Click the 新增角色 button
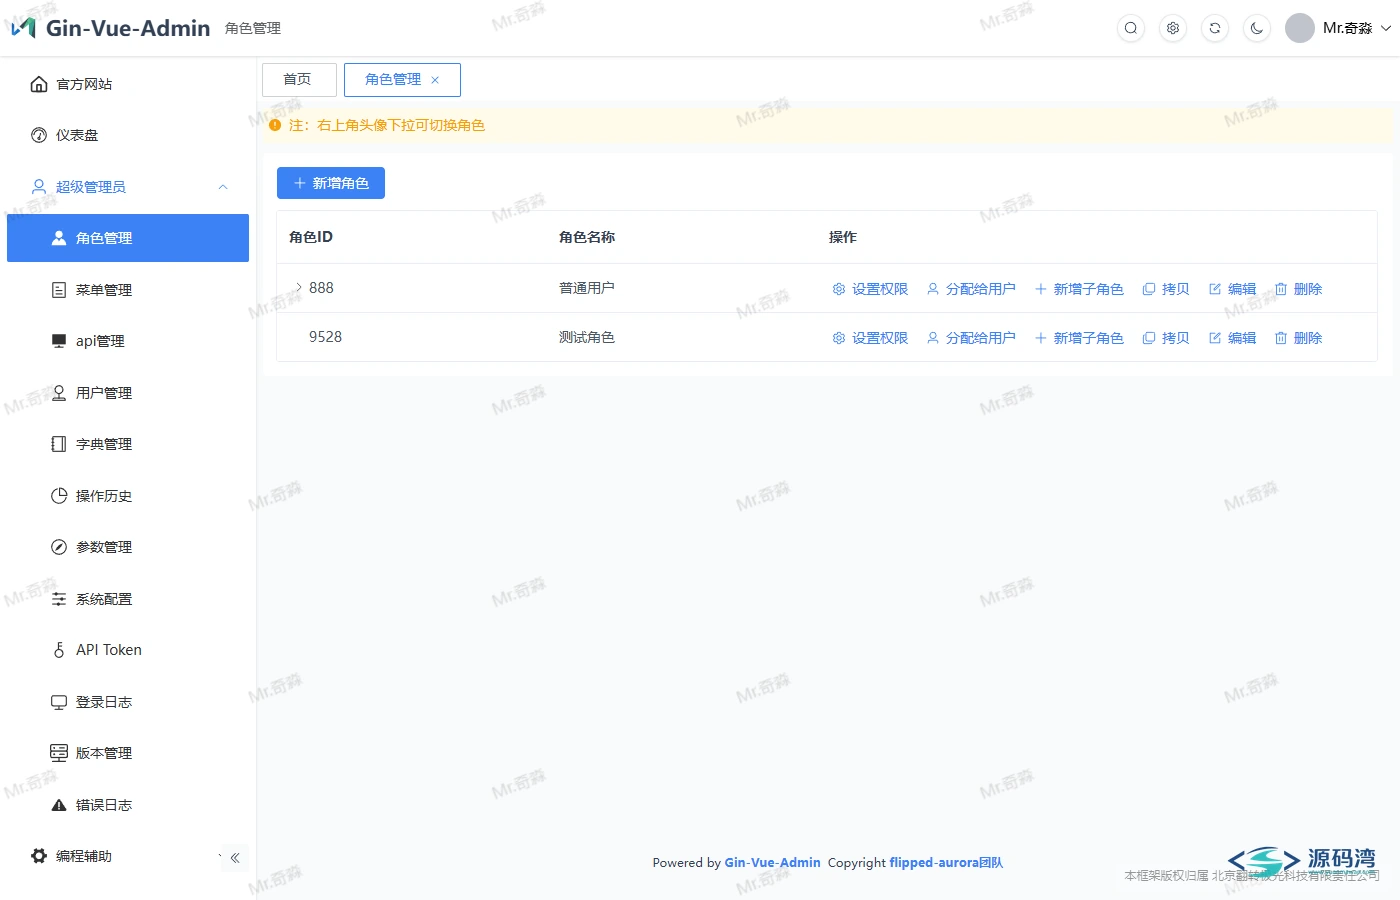 click(x=331, y=183)
